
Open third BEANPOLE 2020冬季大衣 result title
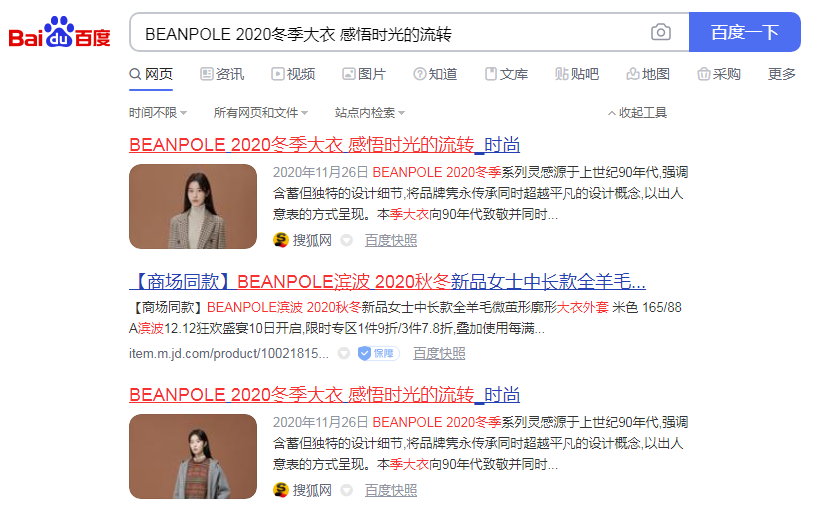[x=324, y=394]
